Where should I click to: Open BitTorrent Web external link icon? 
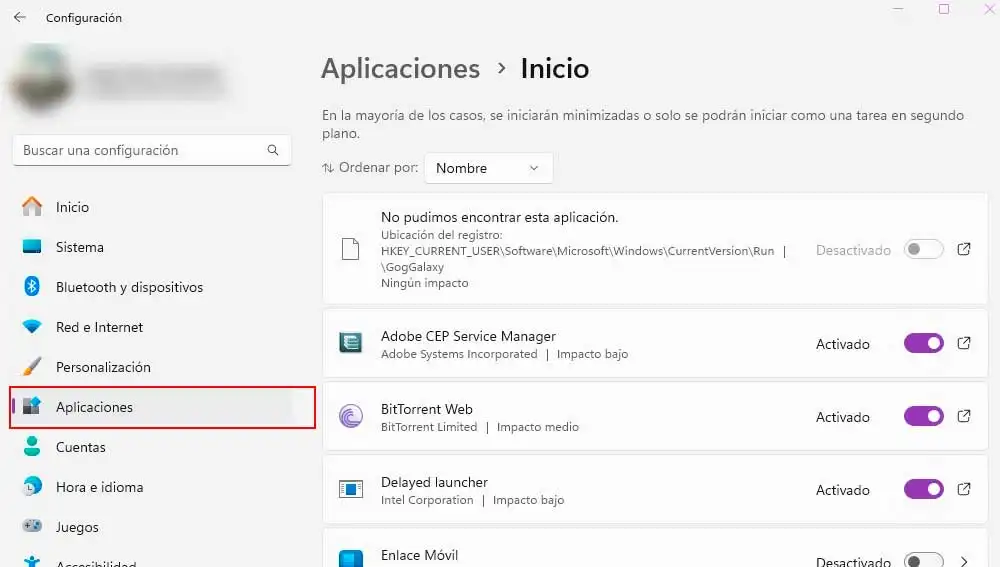click(x=964, y=416)
